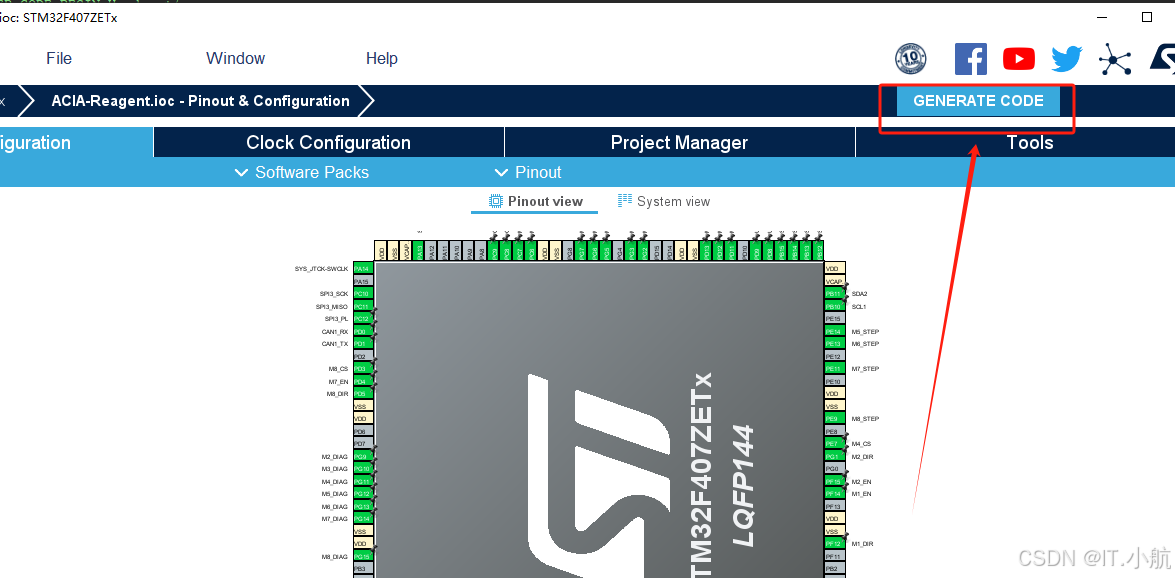Select pin PE13 on the chip
The image size is (1175, 578).
coord(835,343)
